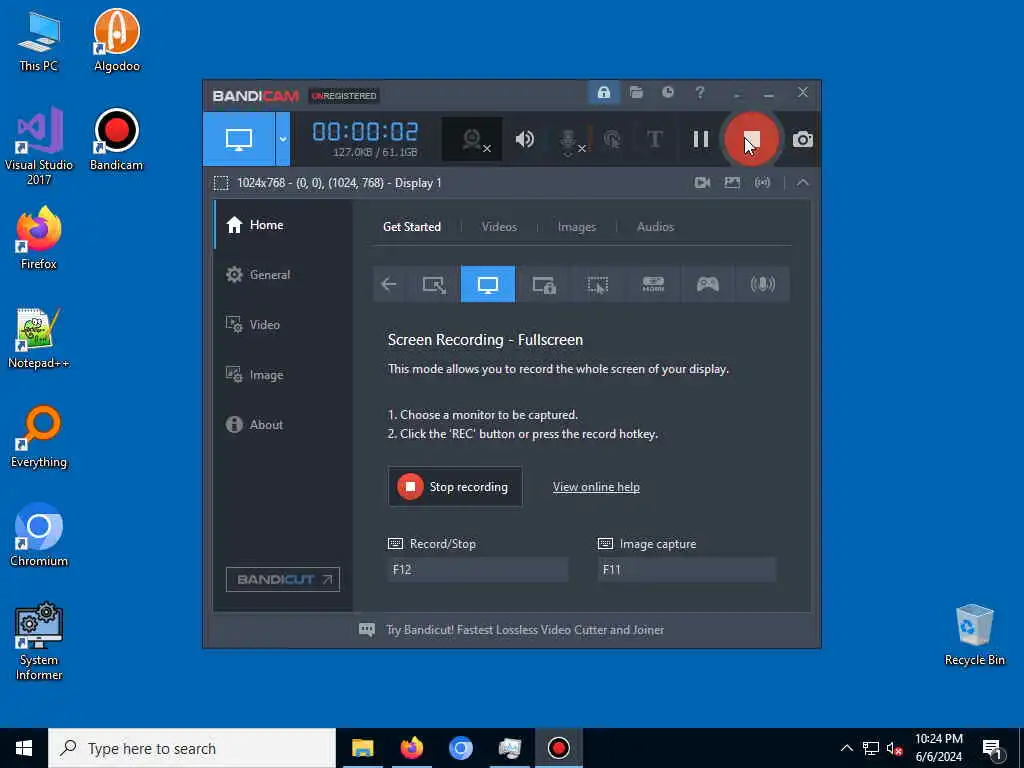Click the Record/Stop hotkey field F12
1024x768 pixels.
(477, 569)
